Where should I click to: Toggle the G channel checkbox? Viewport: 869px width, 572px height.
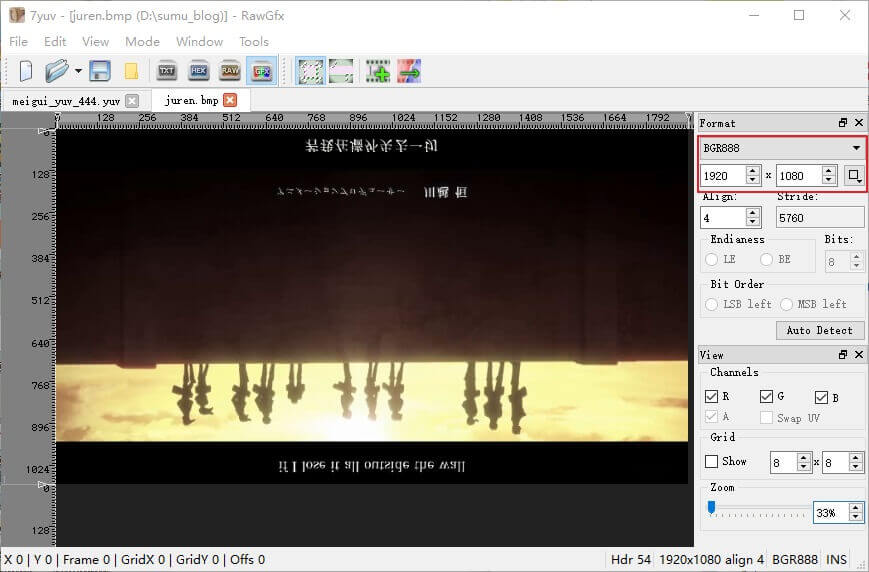pos(766,397)
